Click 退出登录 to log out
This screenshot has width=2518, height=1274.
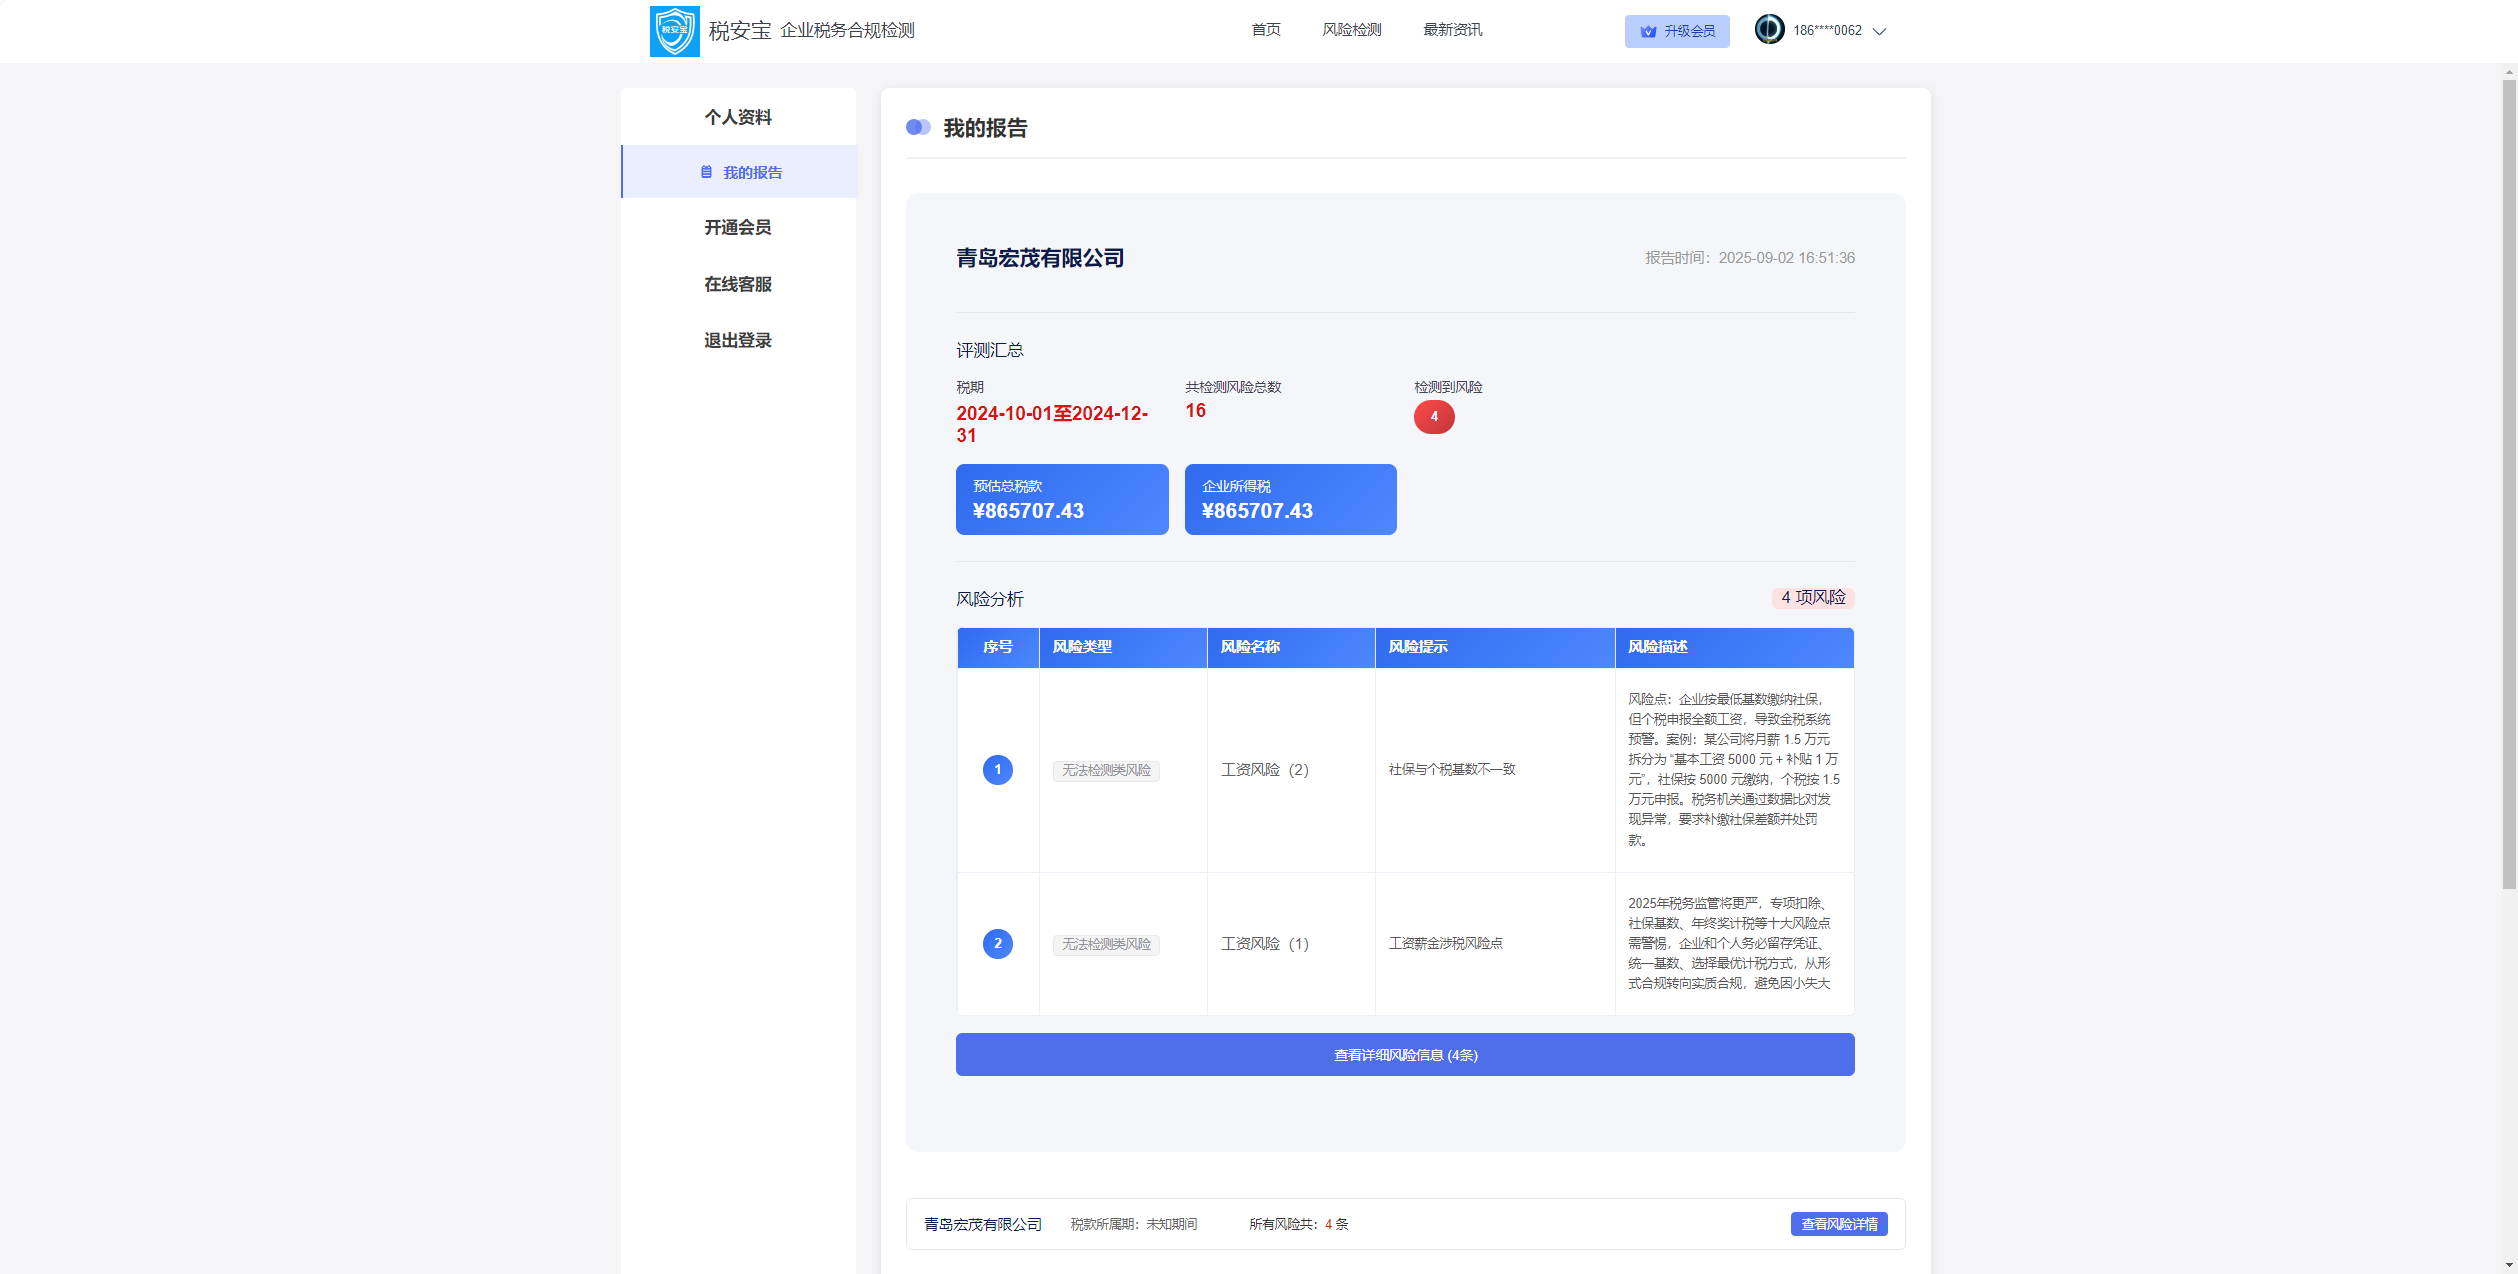(x=738, y=341)
